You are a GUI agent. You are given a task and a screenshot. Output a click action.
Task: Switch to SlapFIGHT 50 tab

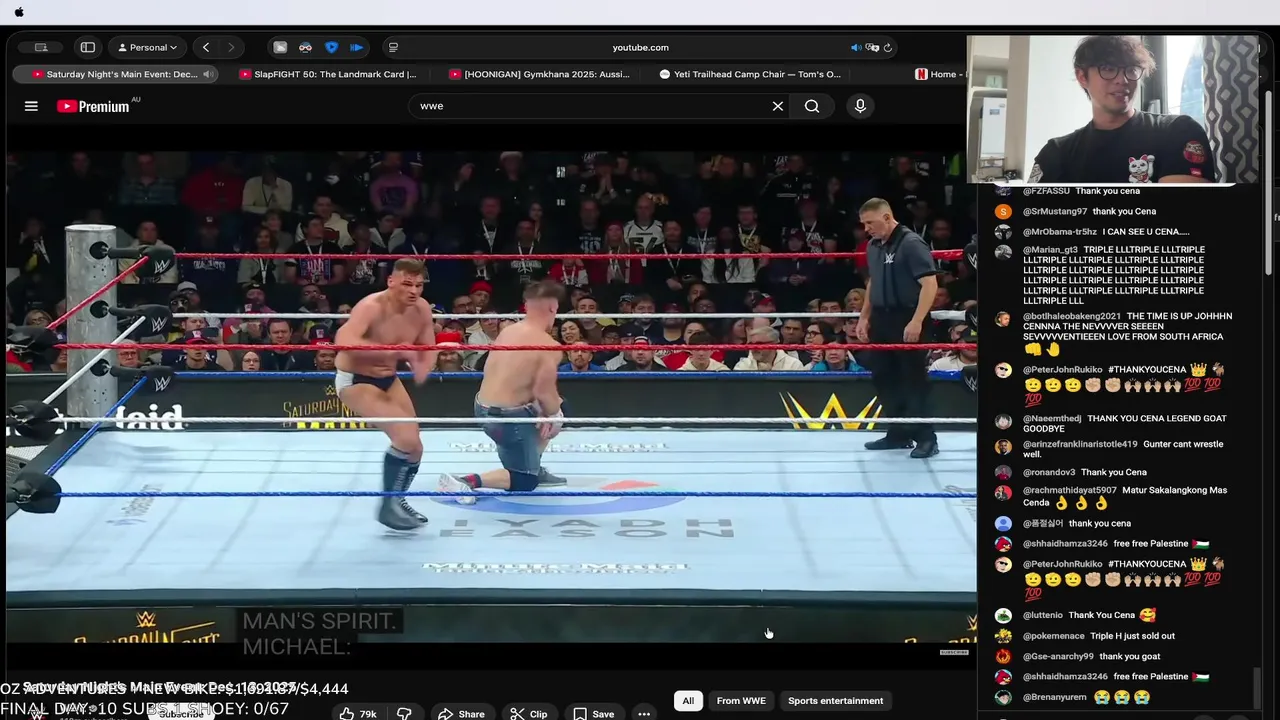coord(329,74)
